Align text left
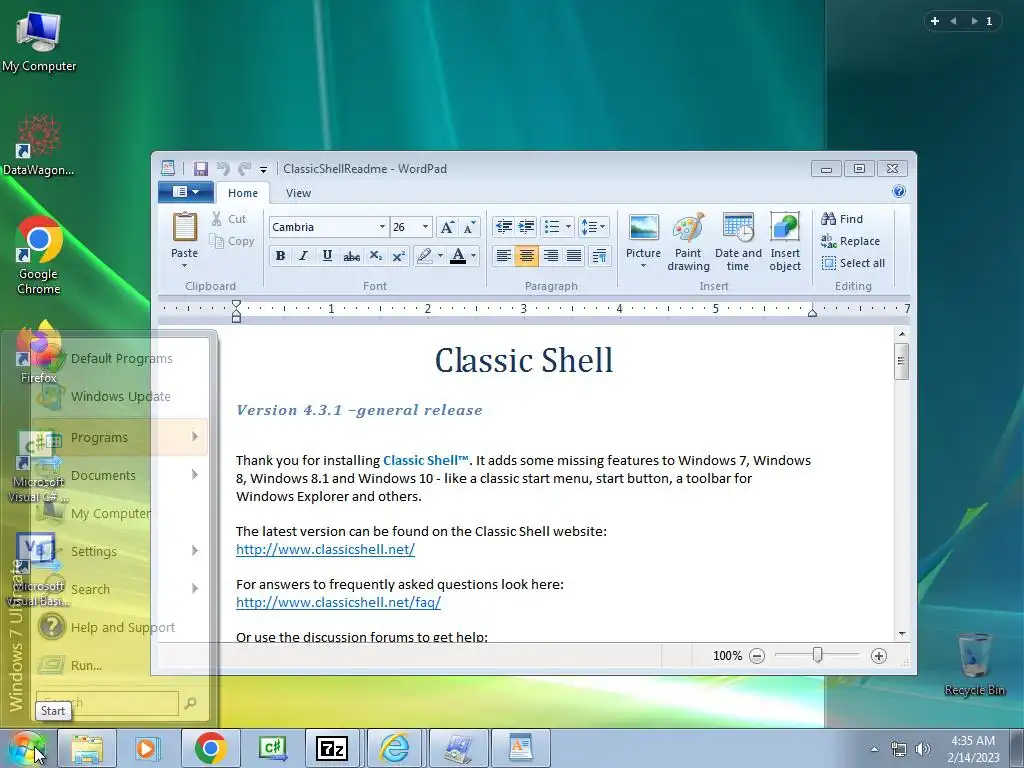Viewport: 1024px width, 768px height. coord(503,255)
